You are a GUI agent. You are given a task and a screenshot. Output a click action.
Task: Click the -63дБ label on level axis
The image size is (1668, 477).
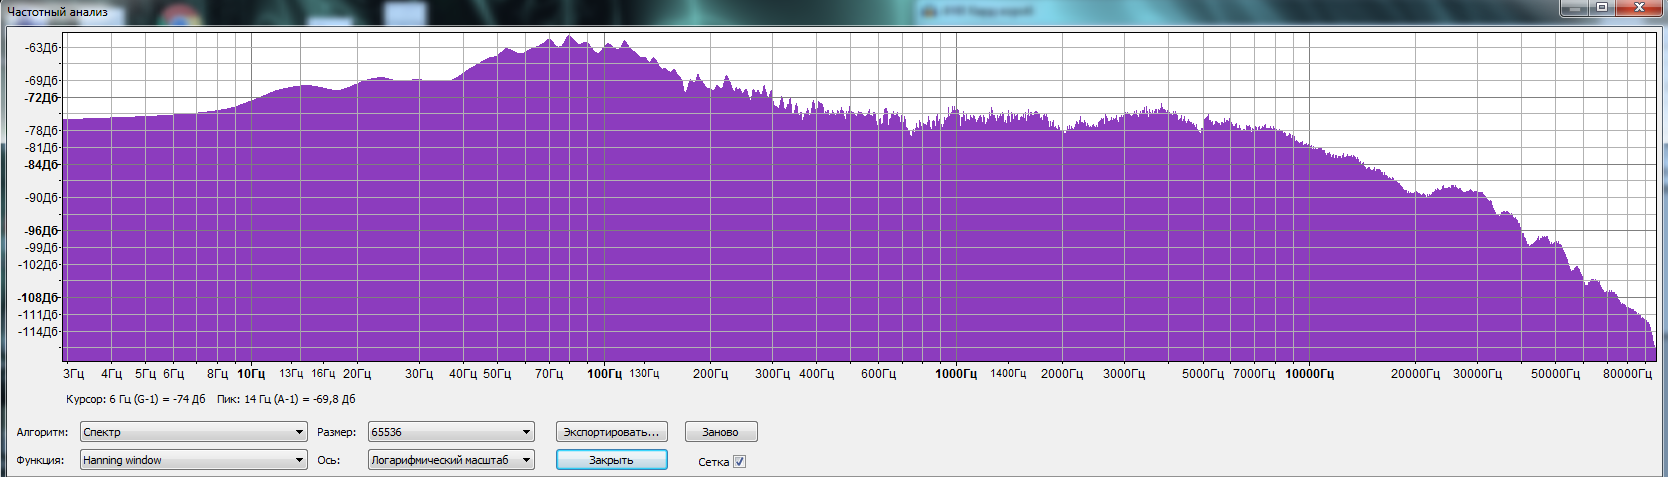pyautogui.click(x=42, y=48)
